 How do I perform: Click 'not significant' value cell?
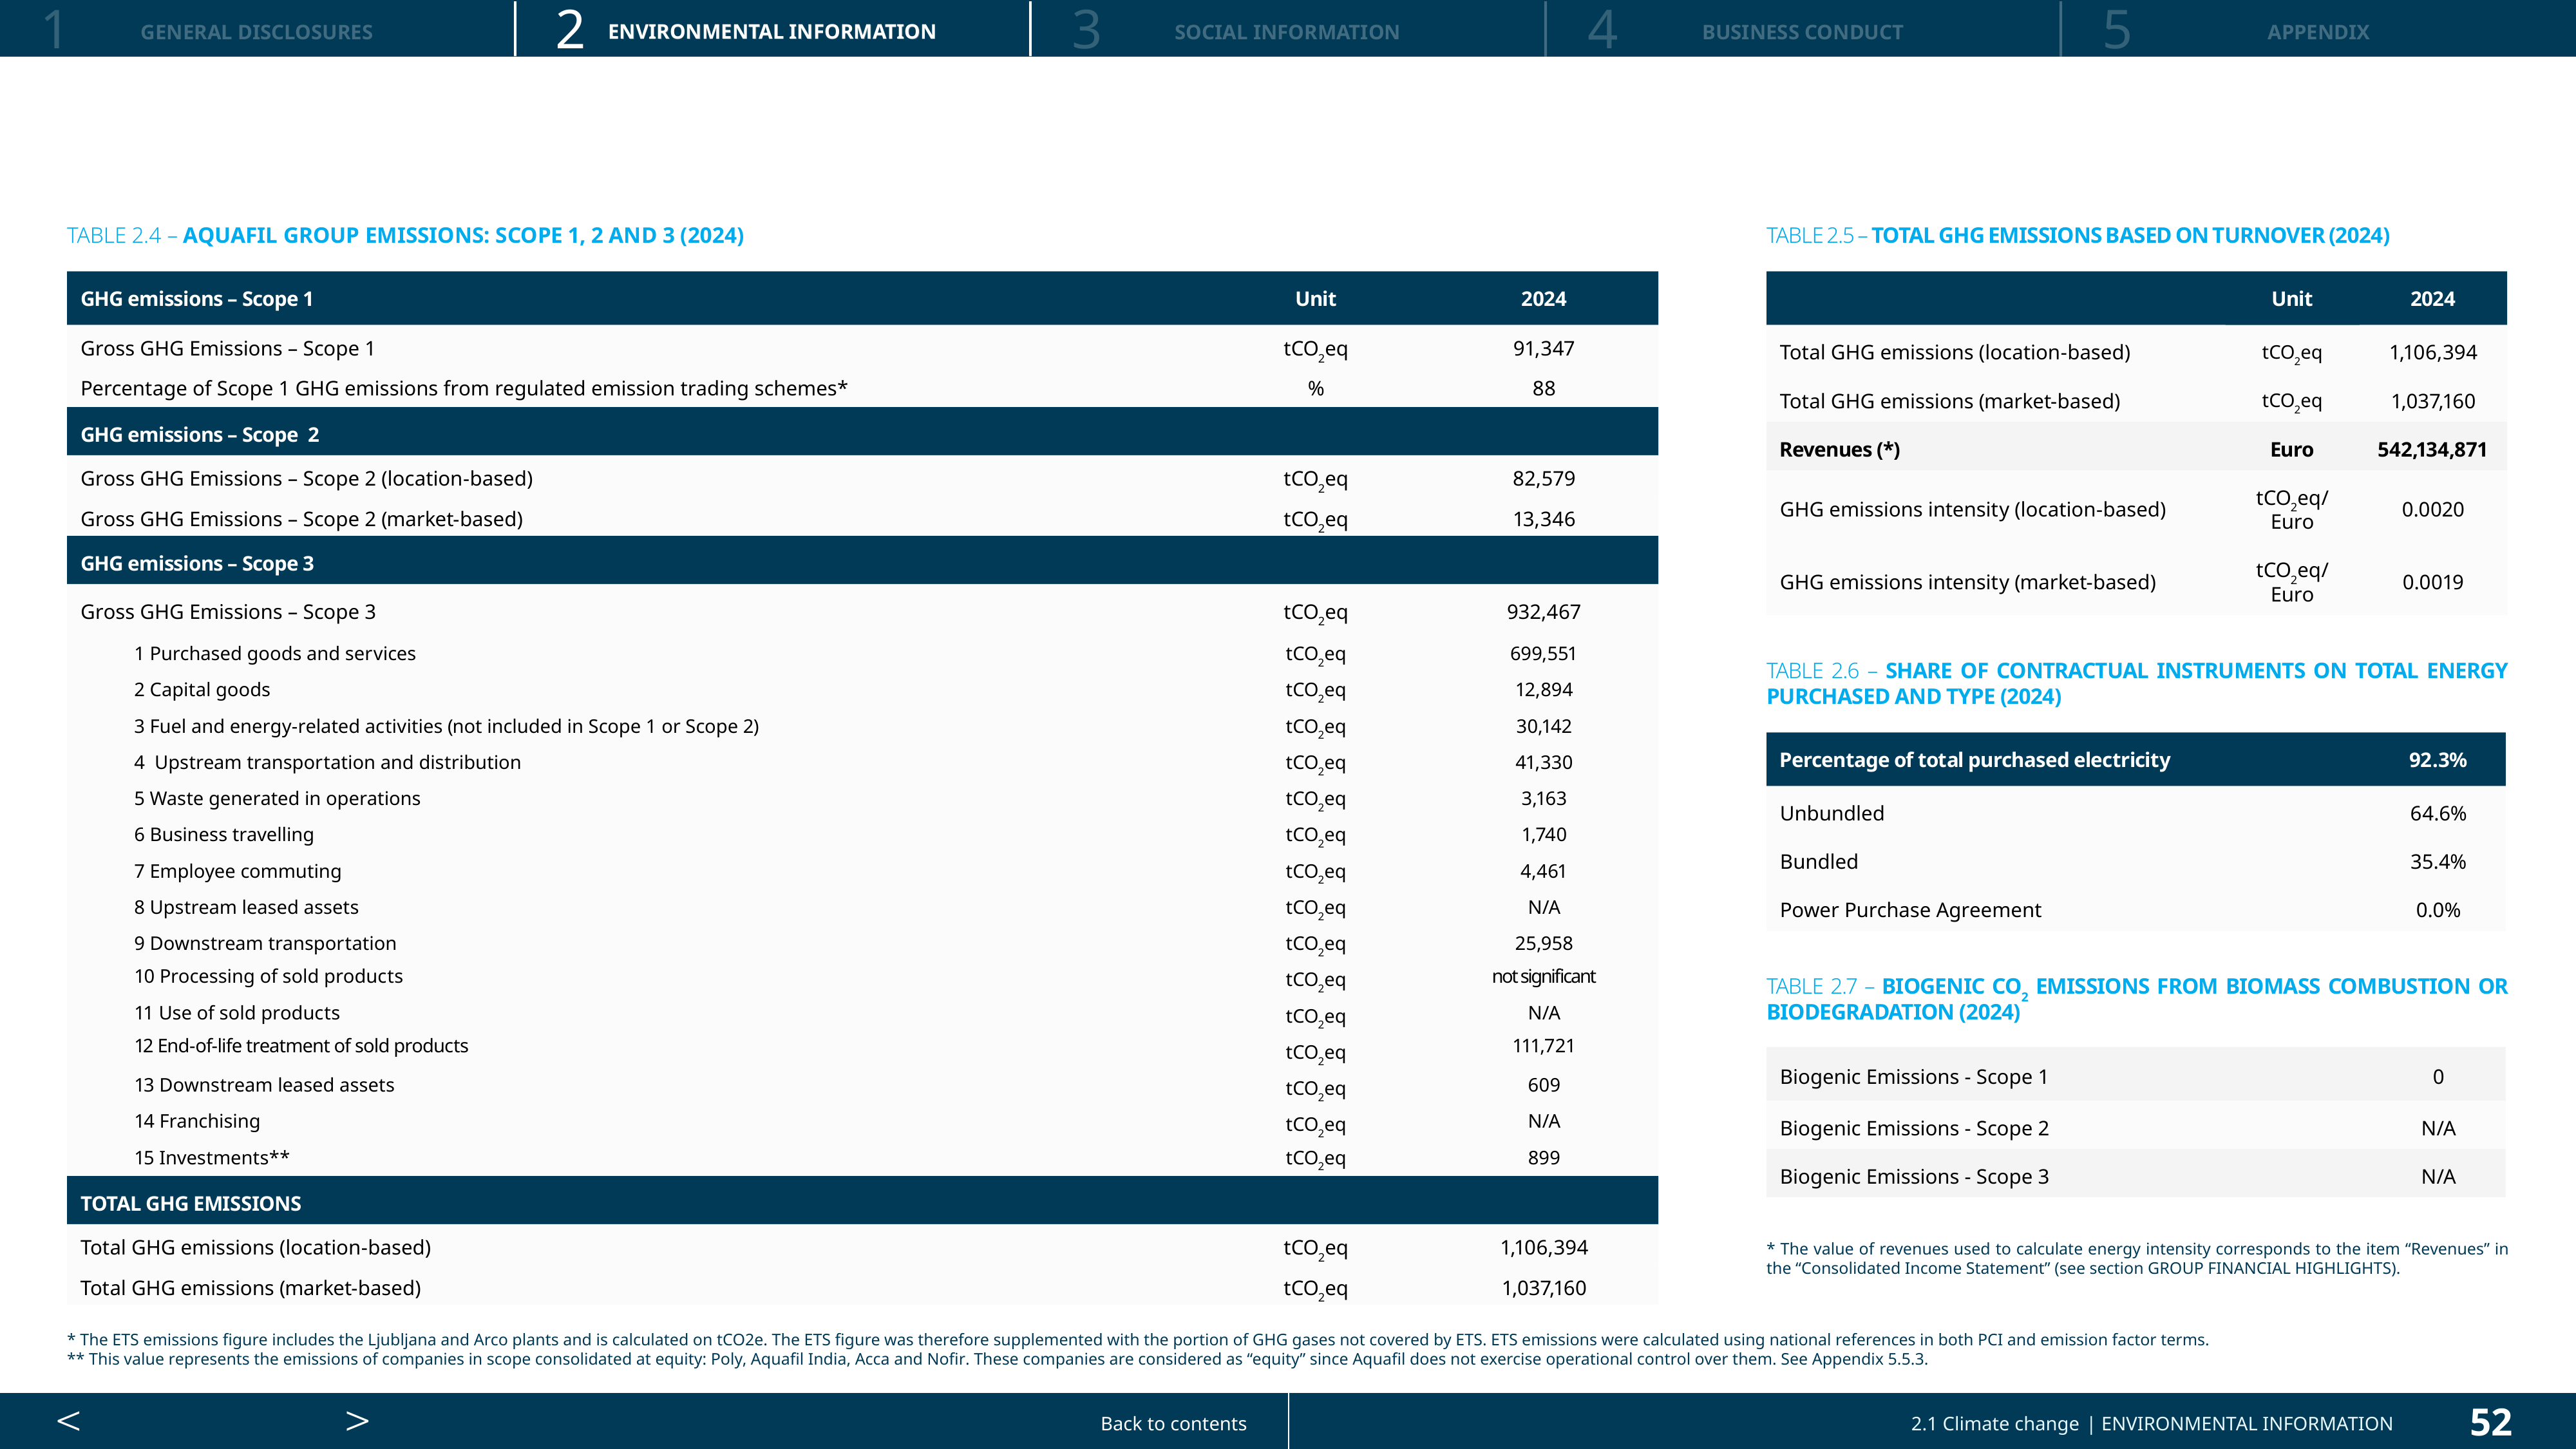(1543, 976)
